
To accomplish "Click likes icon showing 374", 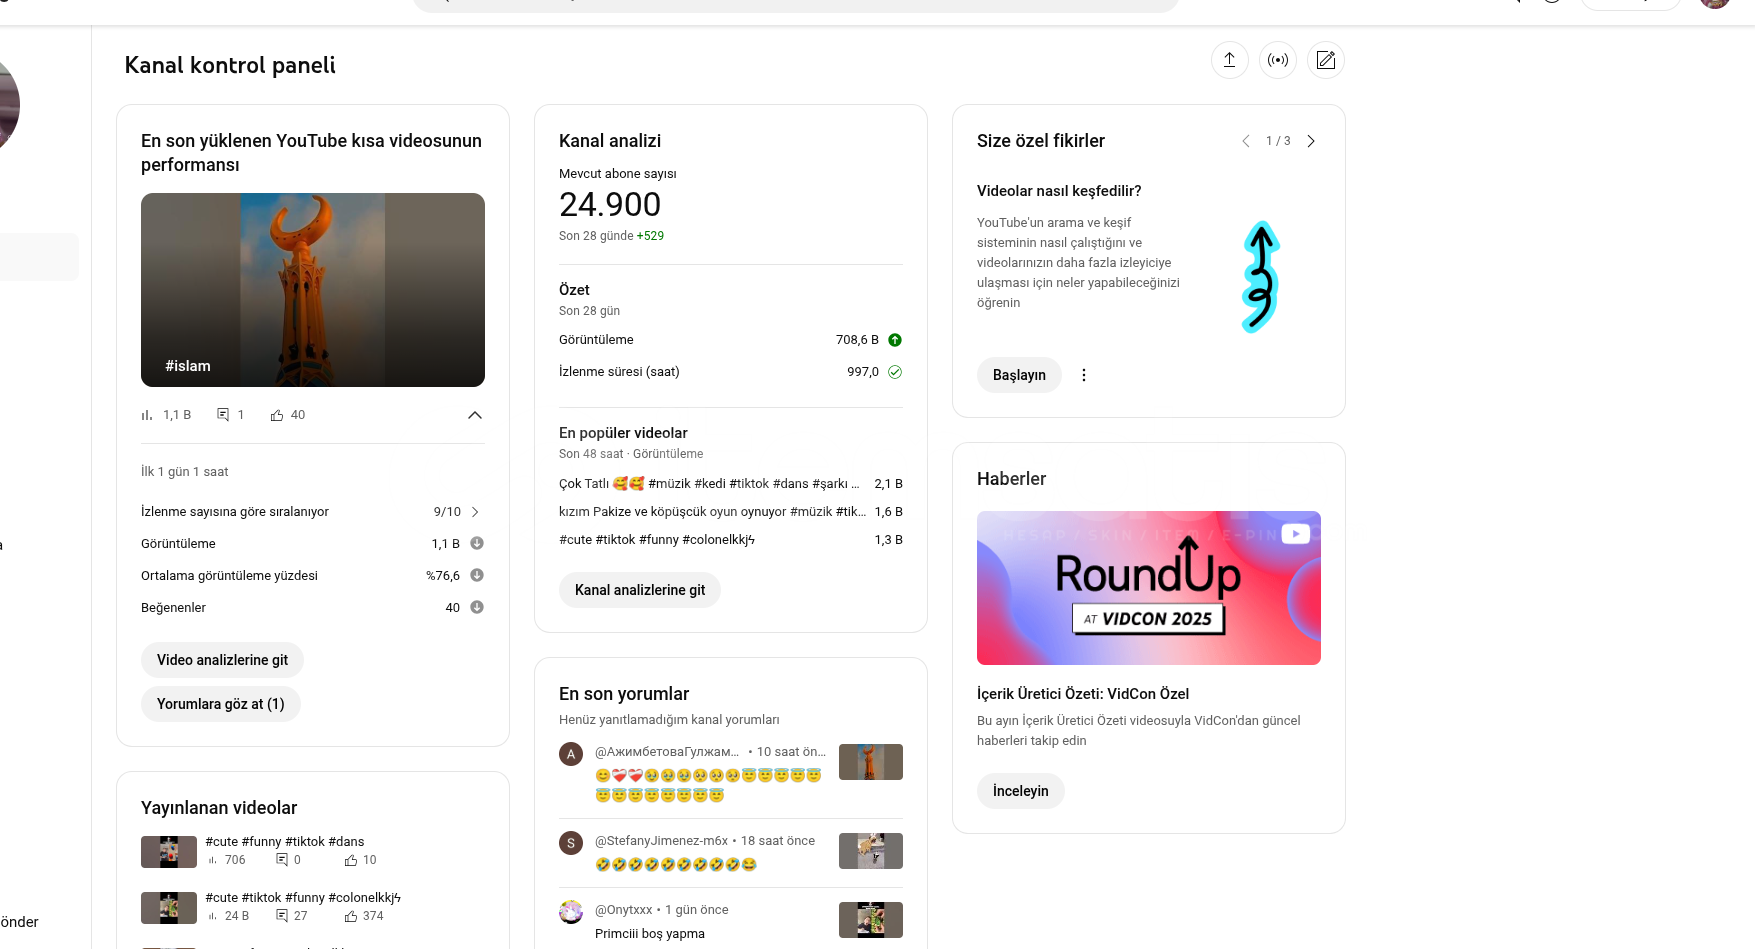I will [351, 916].
